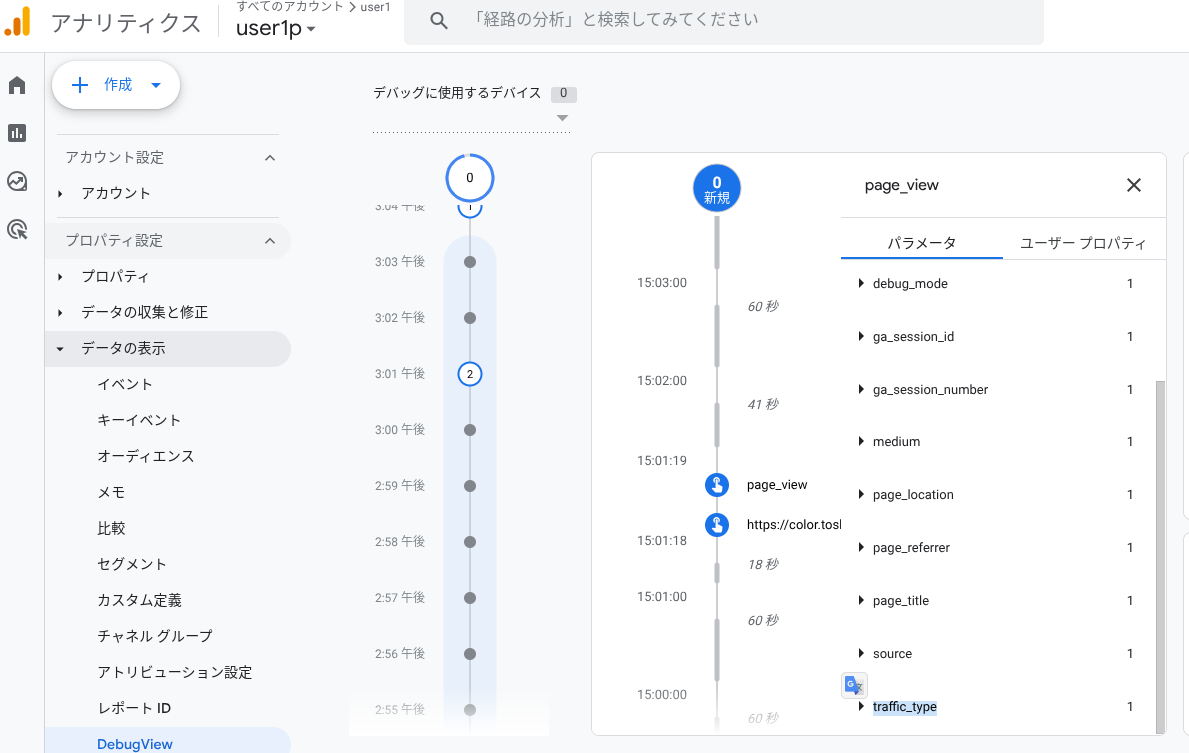Open レポート ID in the sidebar

tap(134, 708)
